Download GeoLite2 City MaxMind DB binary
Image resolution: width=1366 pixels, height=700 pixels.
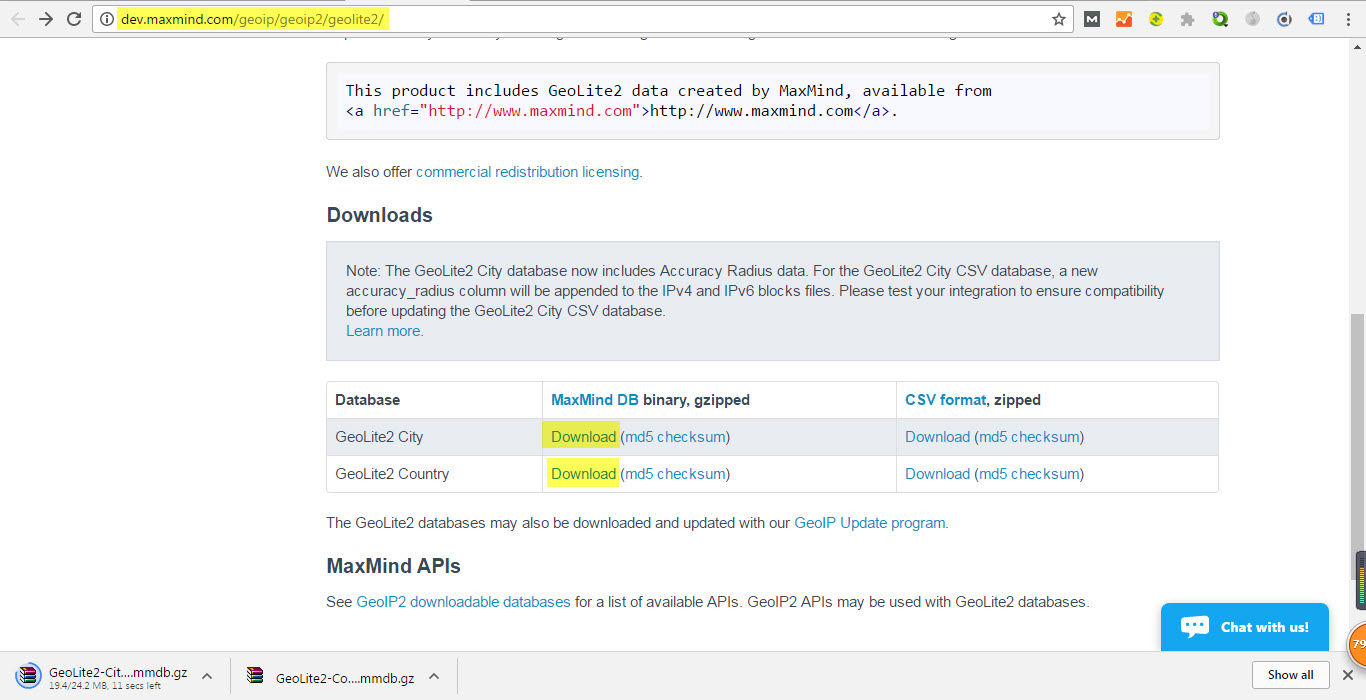(583, 437)
